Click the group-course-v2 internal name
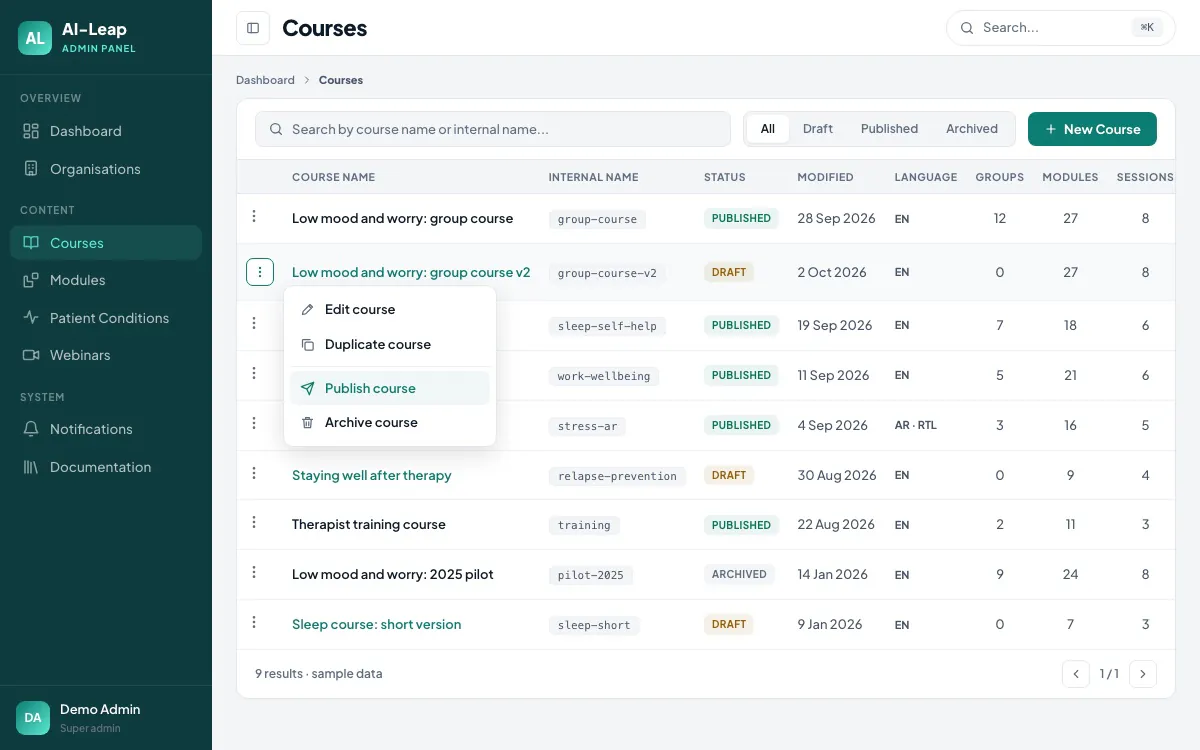Image resolution: width=1200 pixels, height=750 pixels. pos(607,273)
